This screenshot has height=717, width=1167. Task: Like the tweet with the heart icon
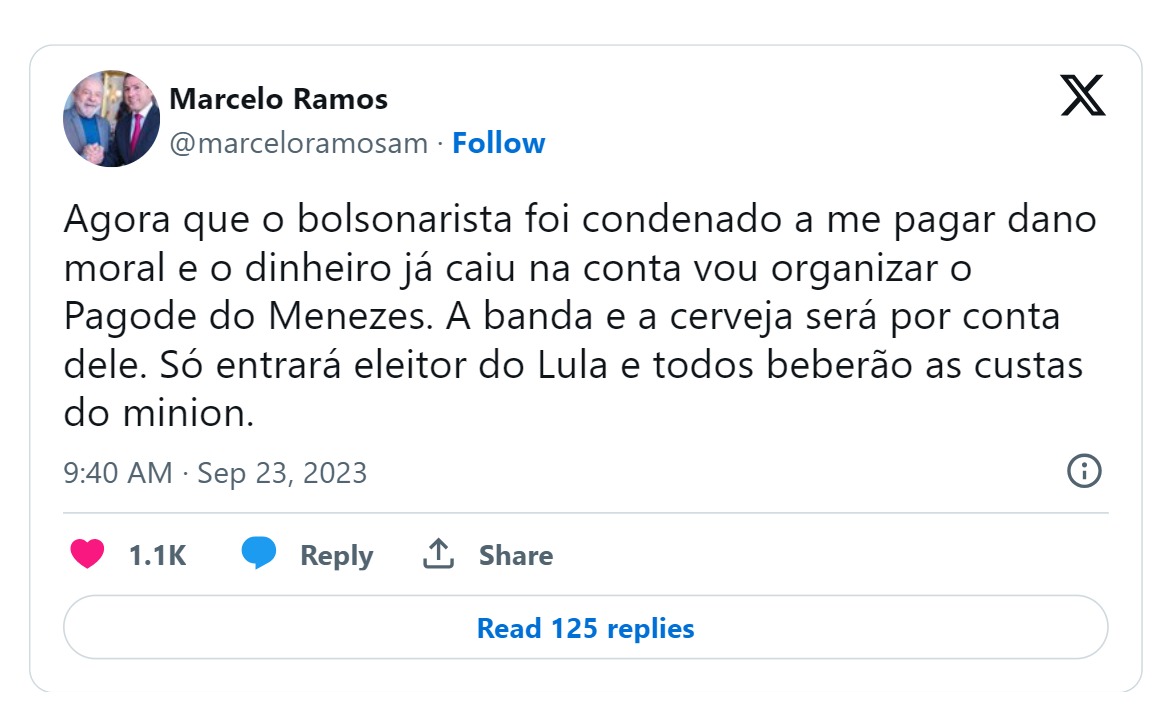tap(87, 554)
